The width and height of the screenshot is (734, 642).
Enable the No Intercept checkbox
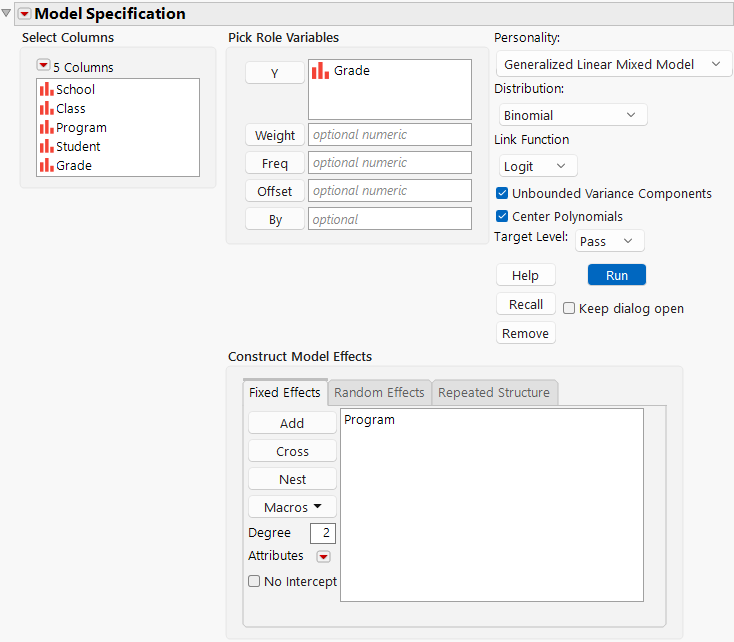(x=254, y=581)
